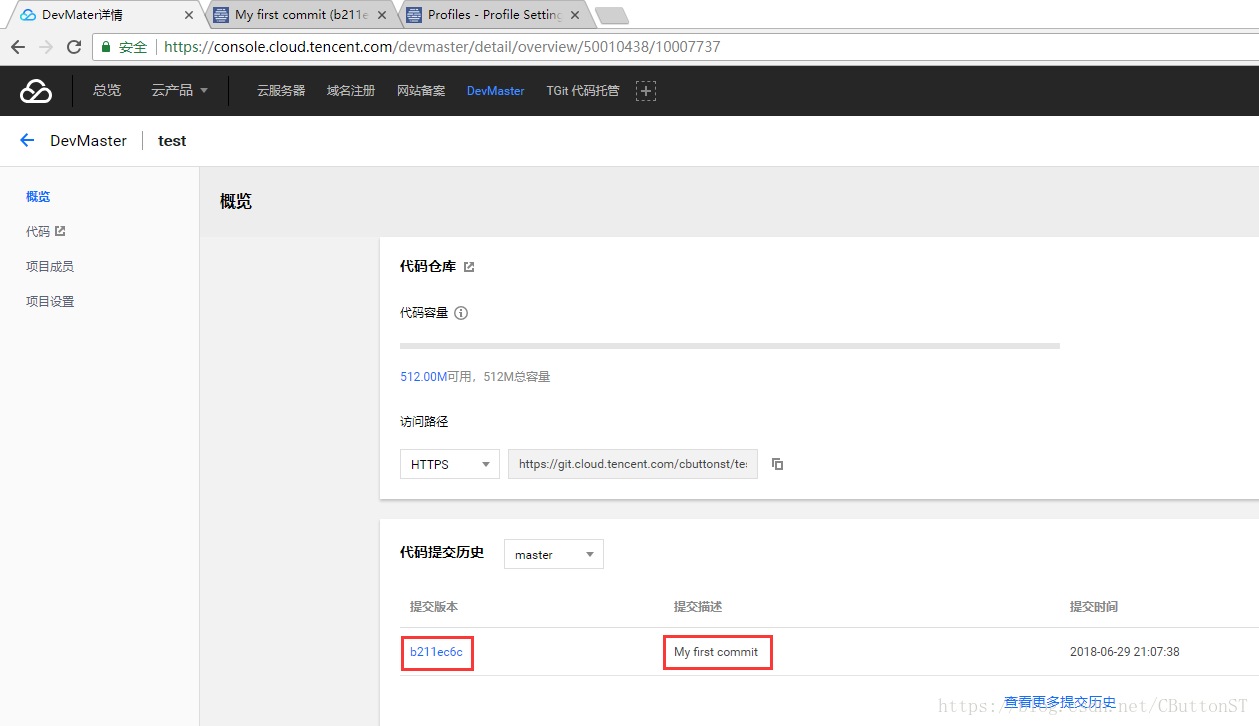1259x726 pixels.
Task: Show 代码容量 info tooltip icon
Action: tap(461, 313)
